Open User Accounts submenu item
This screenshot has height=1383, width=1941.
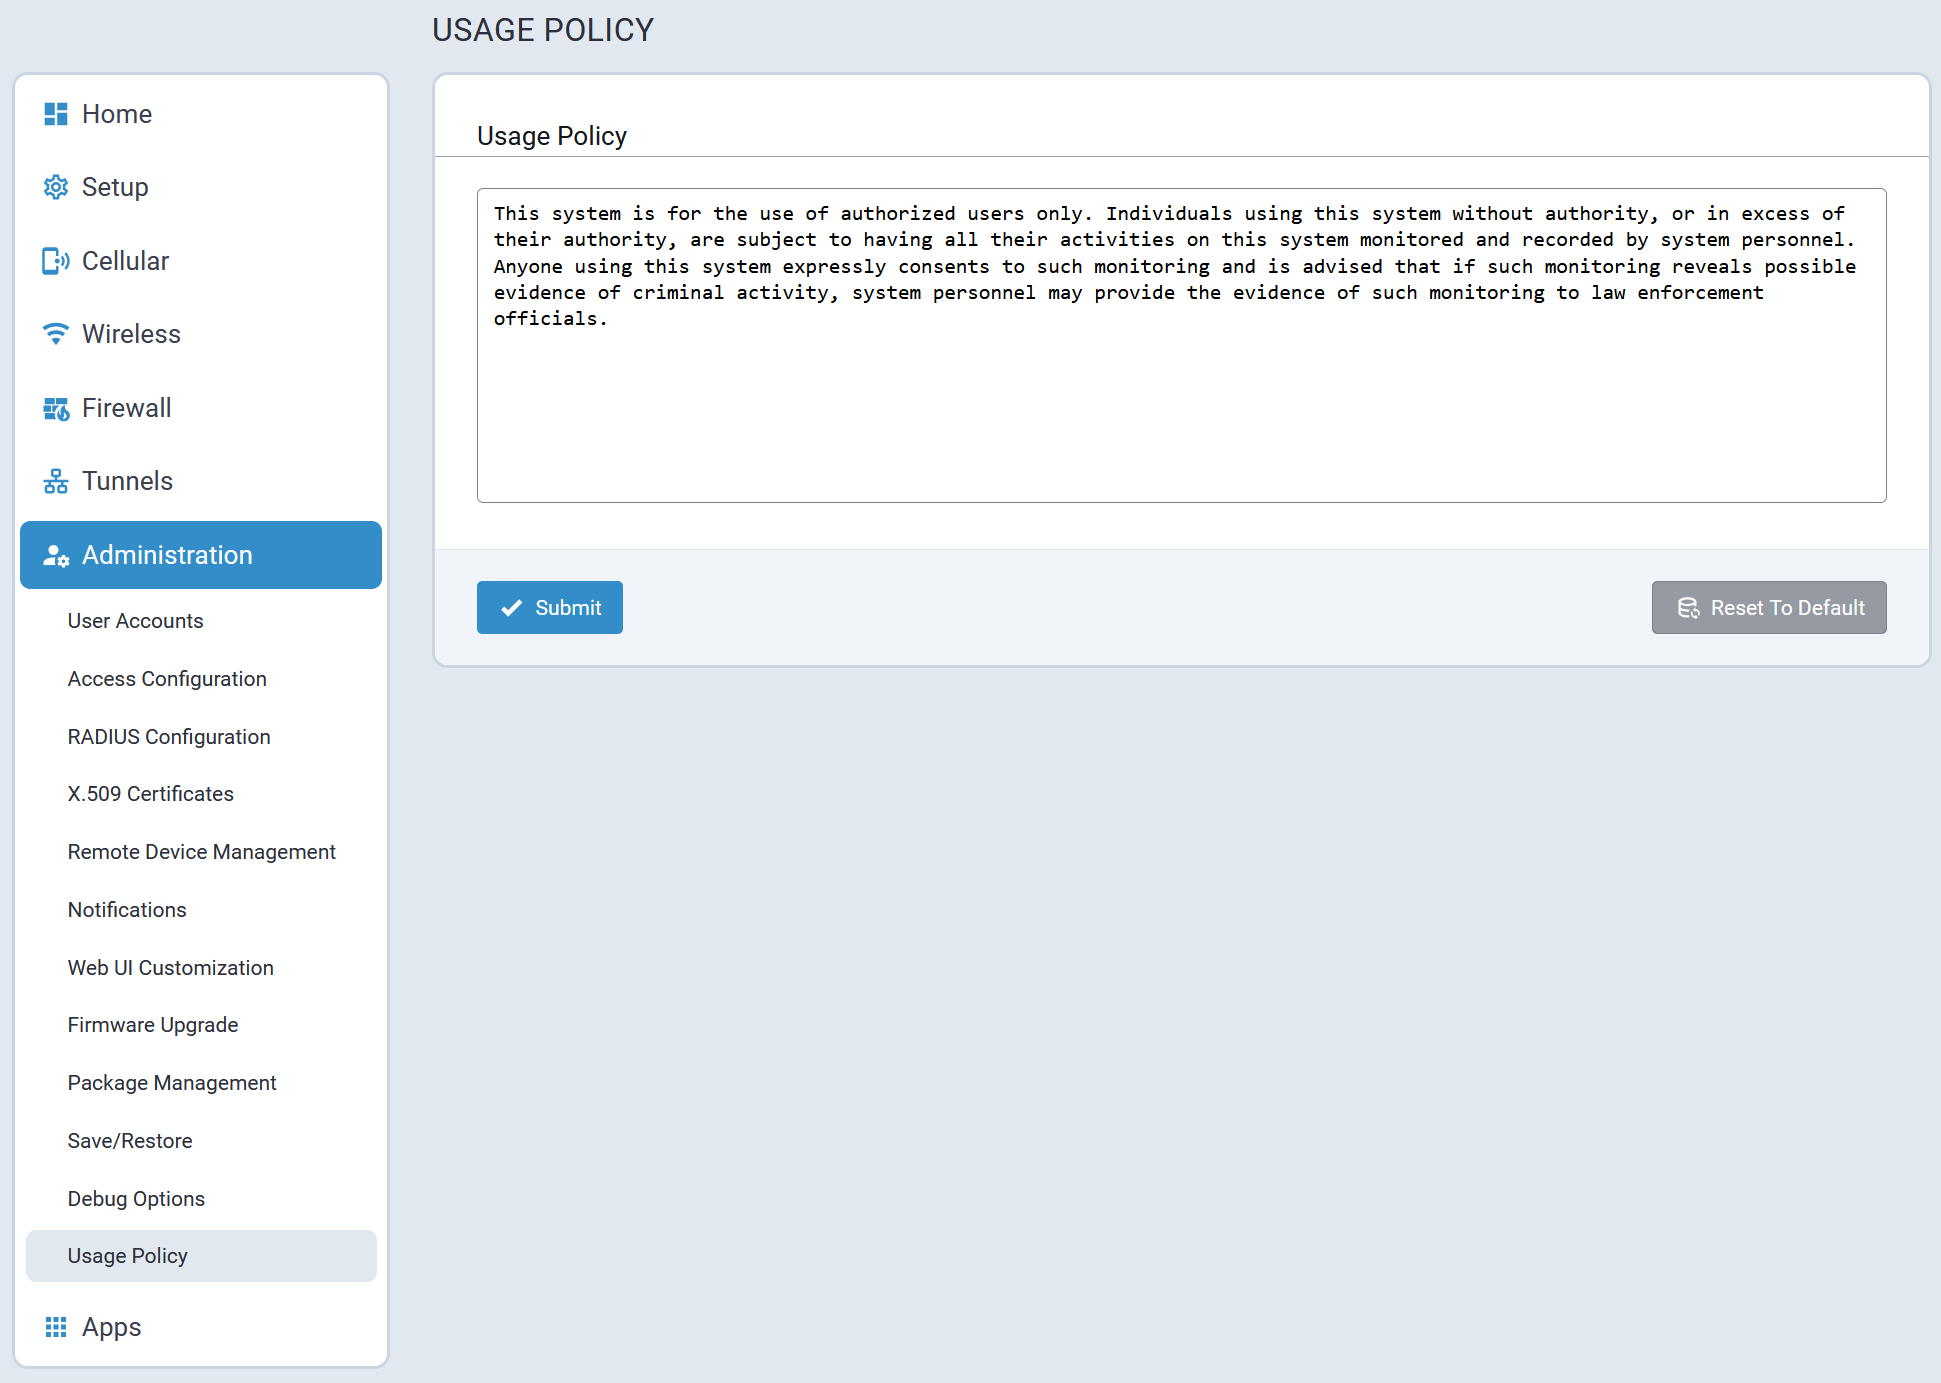coord(135,621)
